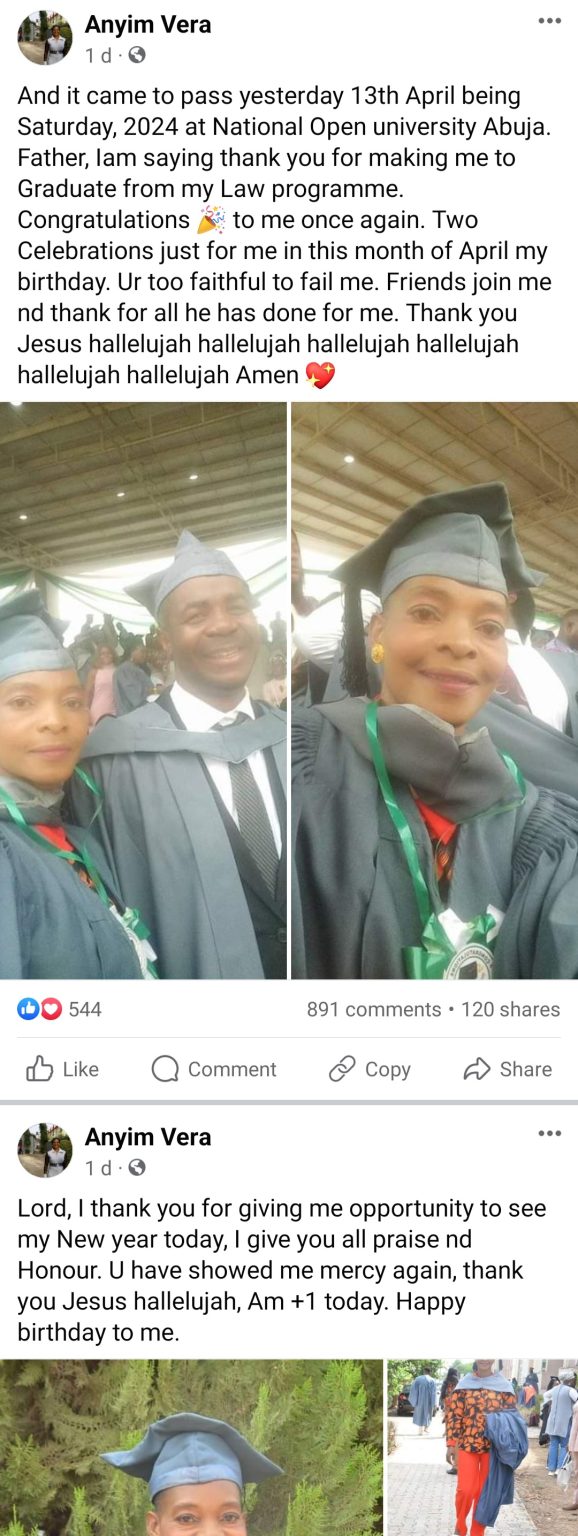Tap the thumbs-up Like icon
This screenshot has height=1536, width=578.
click(x=40, y=1069)
